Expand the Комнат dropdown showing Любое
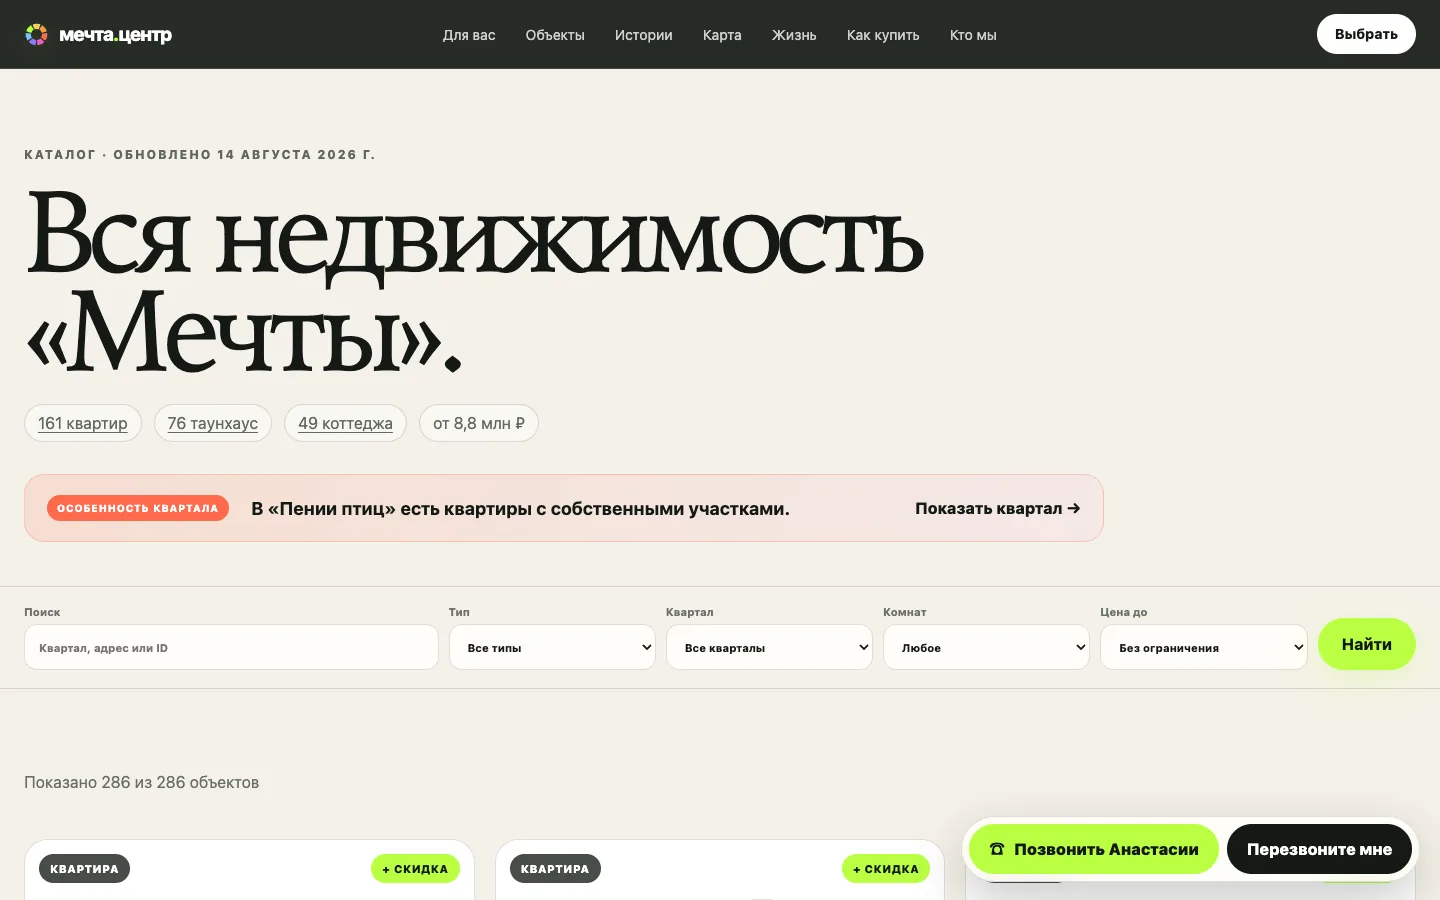The width and height of the screenshot is (1440, 900). 986,648
